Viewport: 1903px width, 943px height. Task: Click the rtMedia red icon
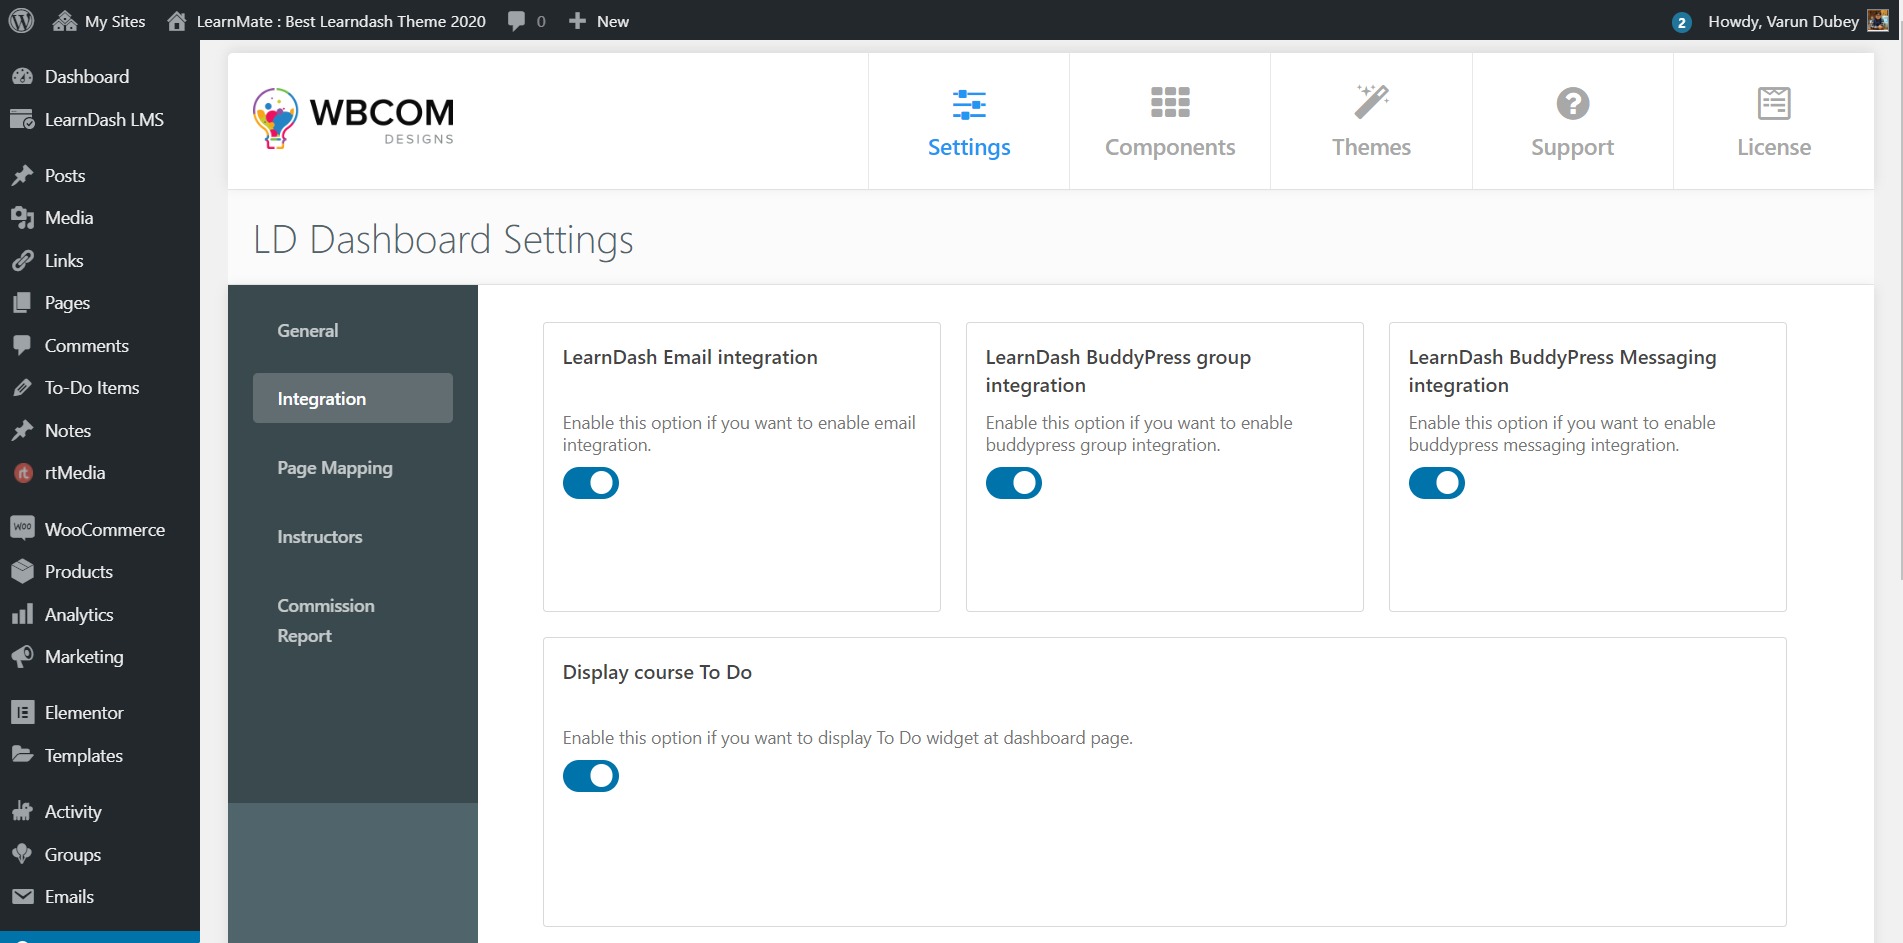click(x=23, y=473)
